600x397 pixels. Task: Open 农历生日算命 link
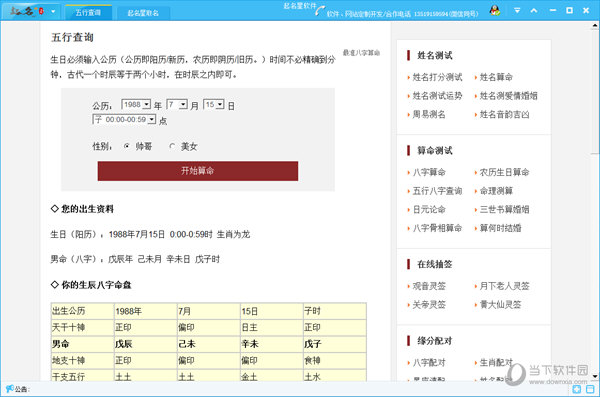click(x=504, y=172)
